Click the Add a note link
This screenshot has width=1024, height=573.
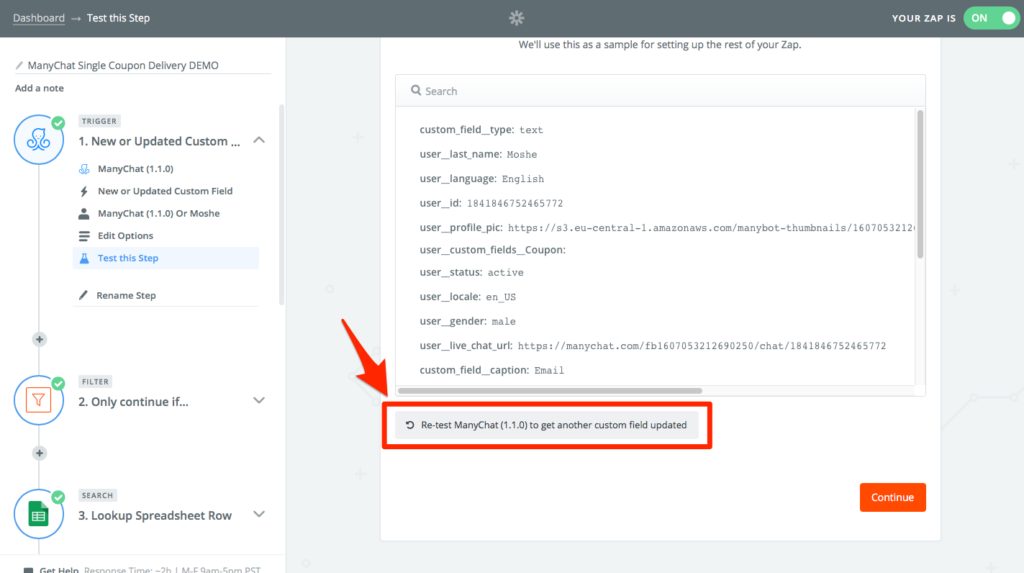click(39, 88)
